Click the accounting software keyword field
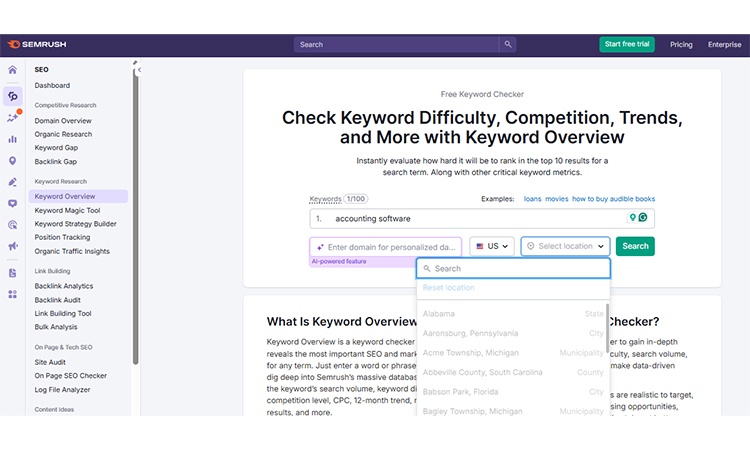The height and width of the screenshot is (450, 750). tap(482, 219)
